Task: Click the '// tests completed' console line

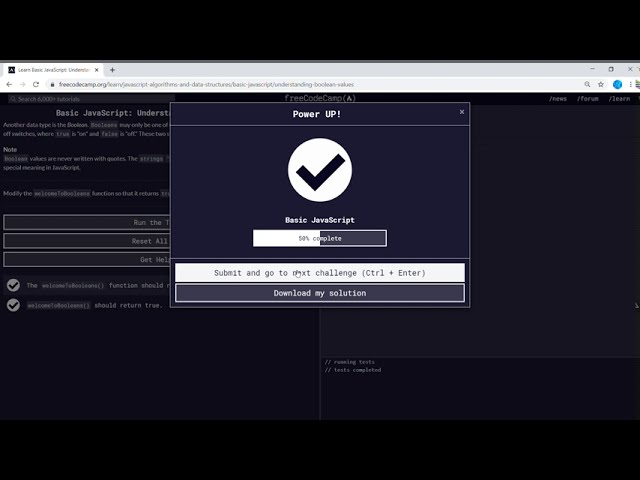Action: click(353, 370)
